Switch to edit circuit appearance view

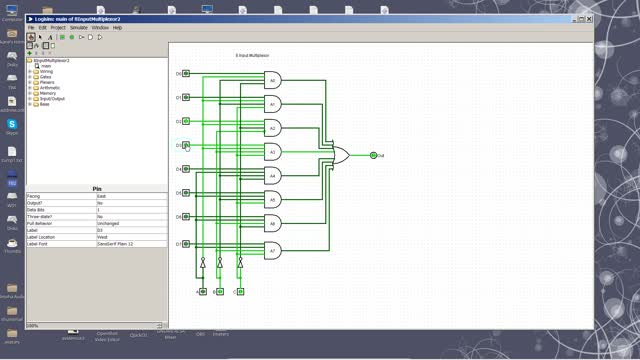pos(53,46)
